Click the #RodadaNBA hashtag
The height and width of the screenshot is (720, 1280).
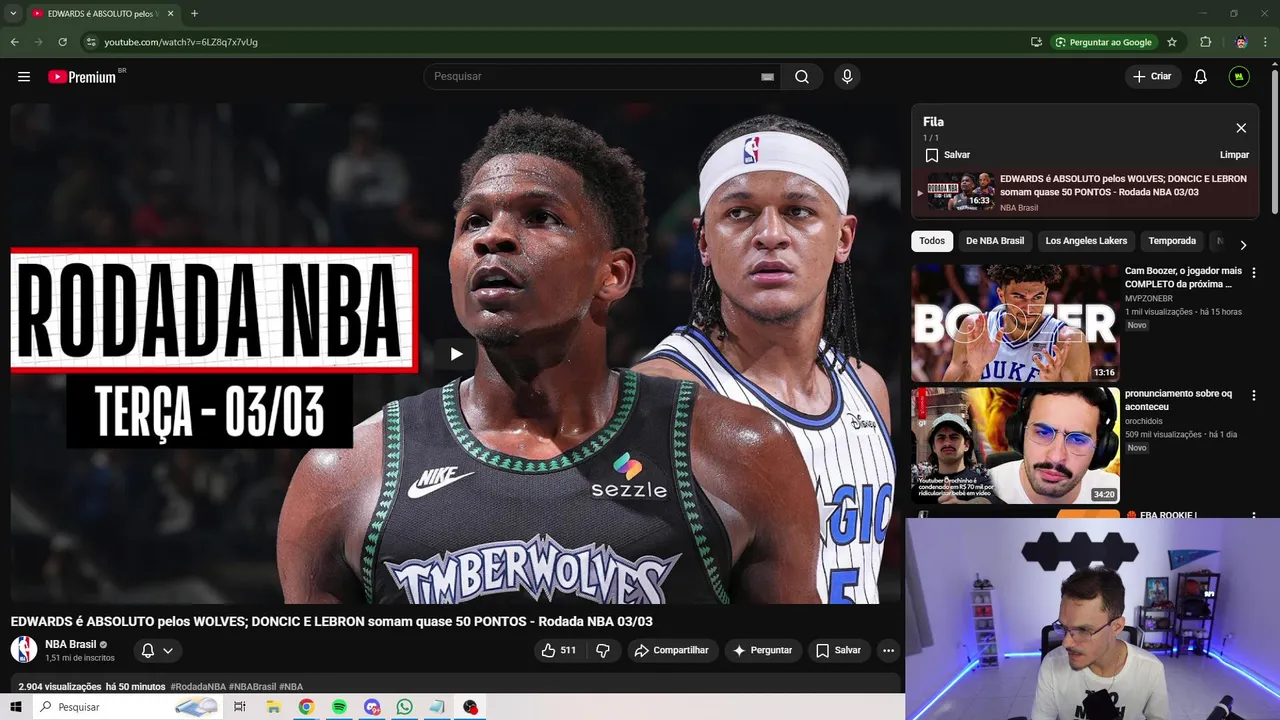198,687
